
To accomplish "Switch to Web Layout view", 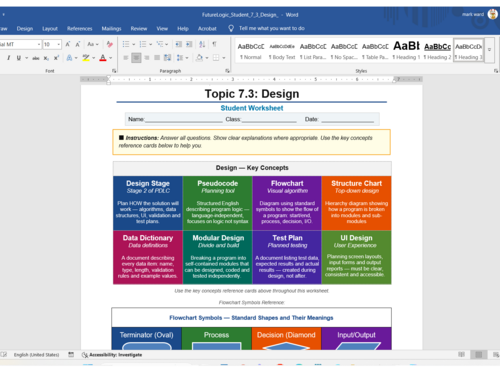I will [496, 354].
